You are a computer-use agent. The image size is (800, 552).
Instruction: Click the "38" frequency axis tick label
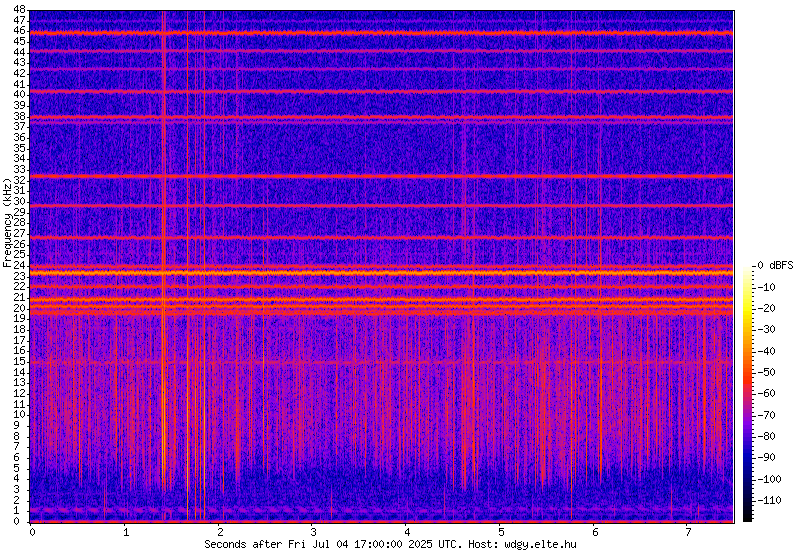coord(19,116)
